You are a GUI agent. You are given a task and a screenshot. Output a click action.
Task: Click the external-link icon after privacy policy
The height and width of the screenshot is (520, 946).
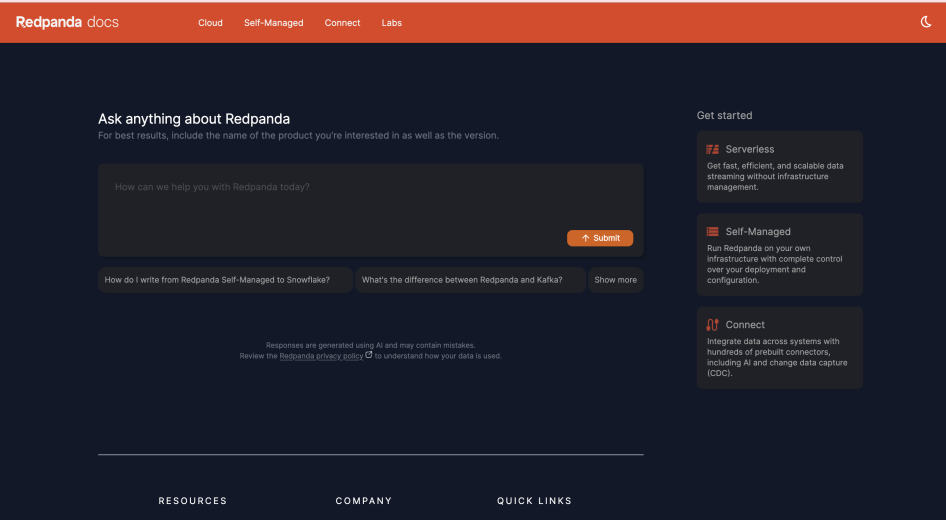369,355
